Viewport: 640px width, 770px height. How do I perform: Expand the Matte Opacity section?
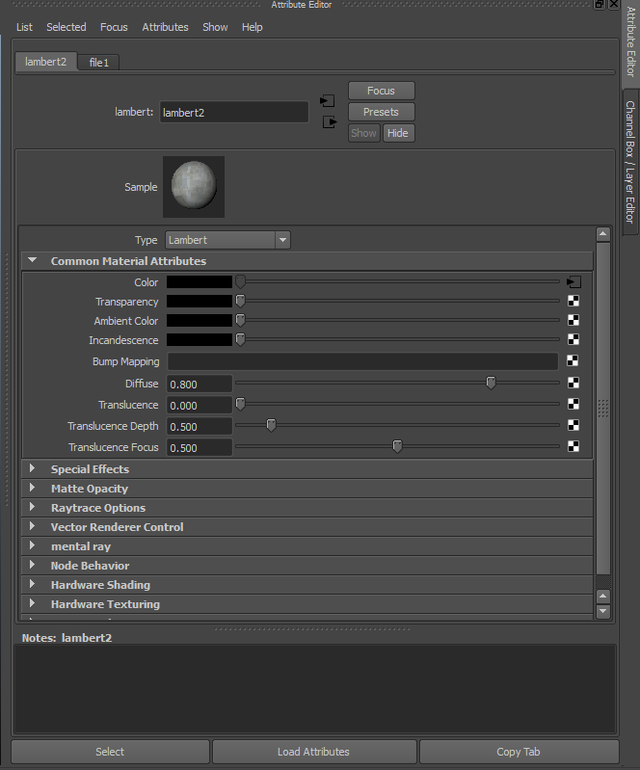pos(32,488)
